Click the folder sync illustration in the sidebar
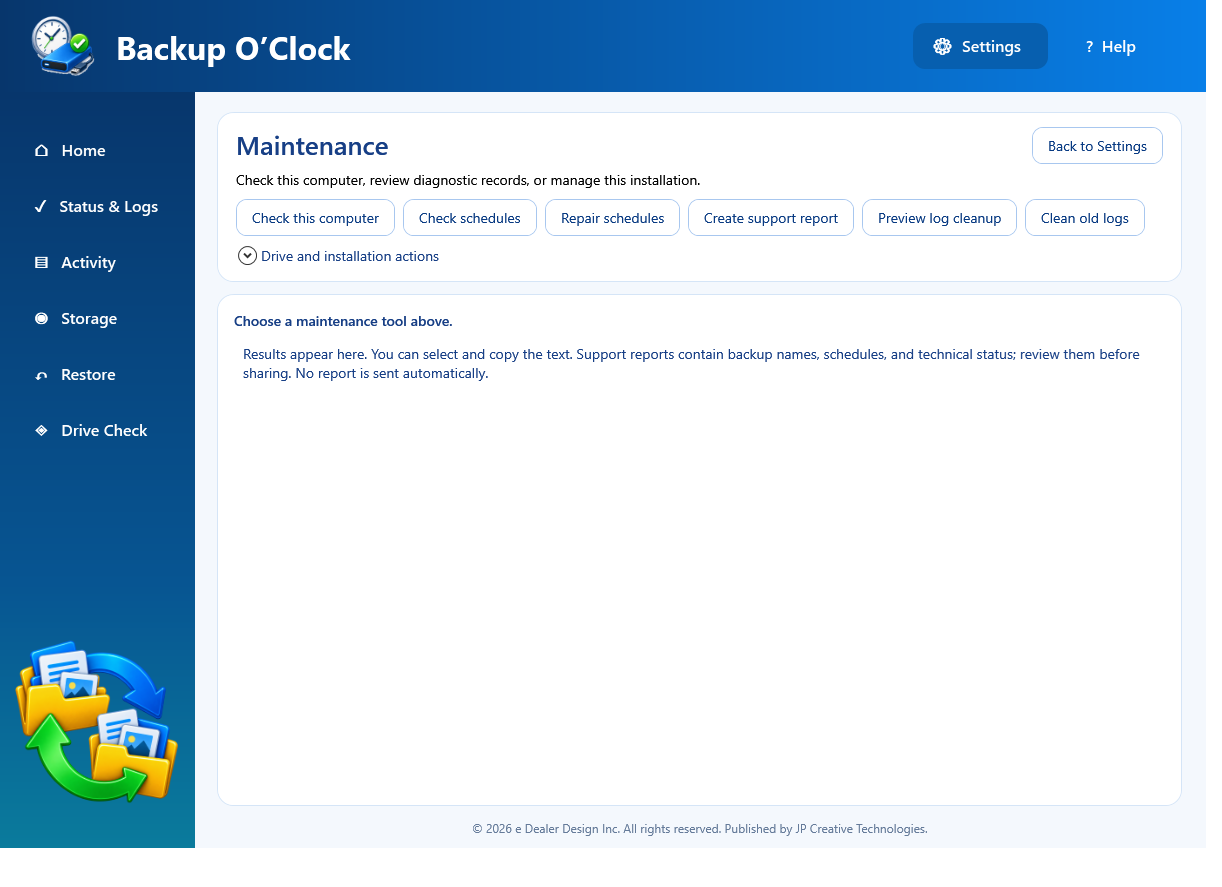The height and width of the screenshot is (887, 1222). pos(97,722)
